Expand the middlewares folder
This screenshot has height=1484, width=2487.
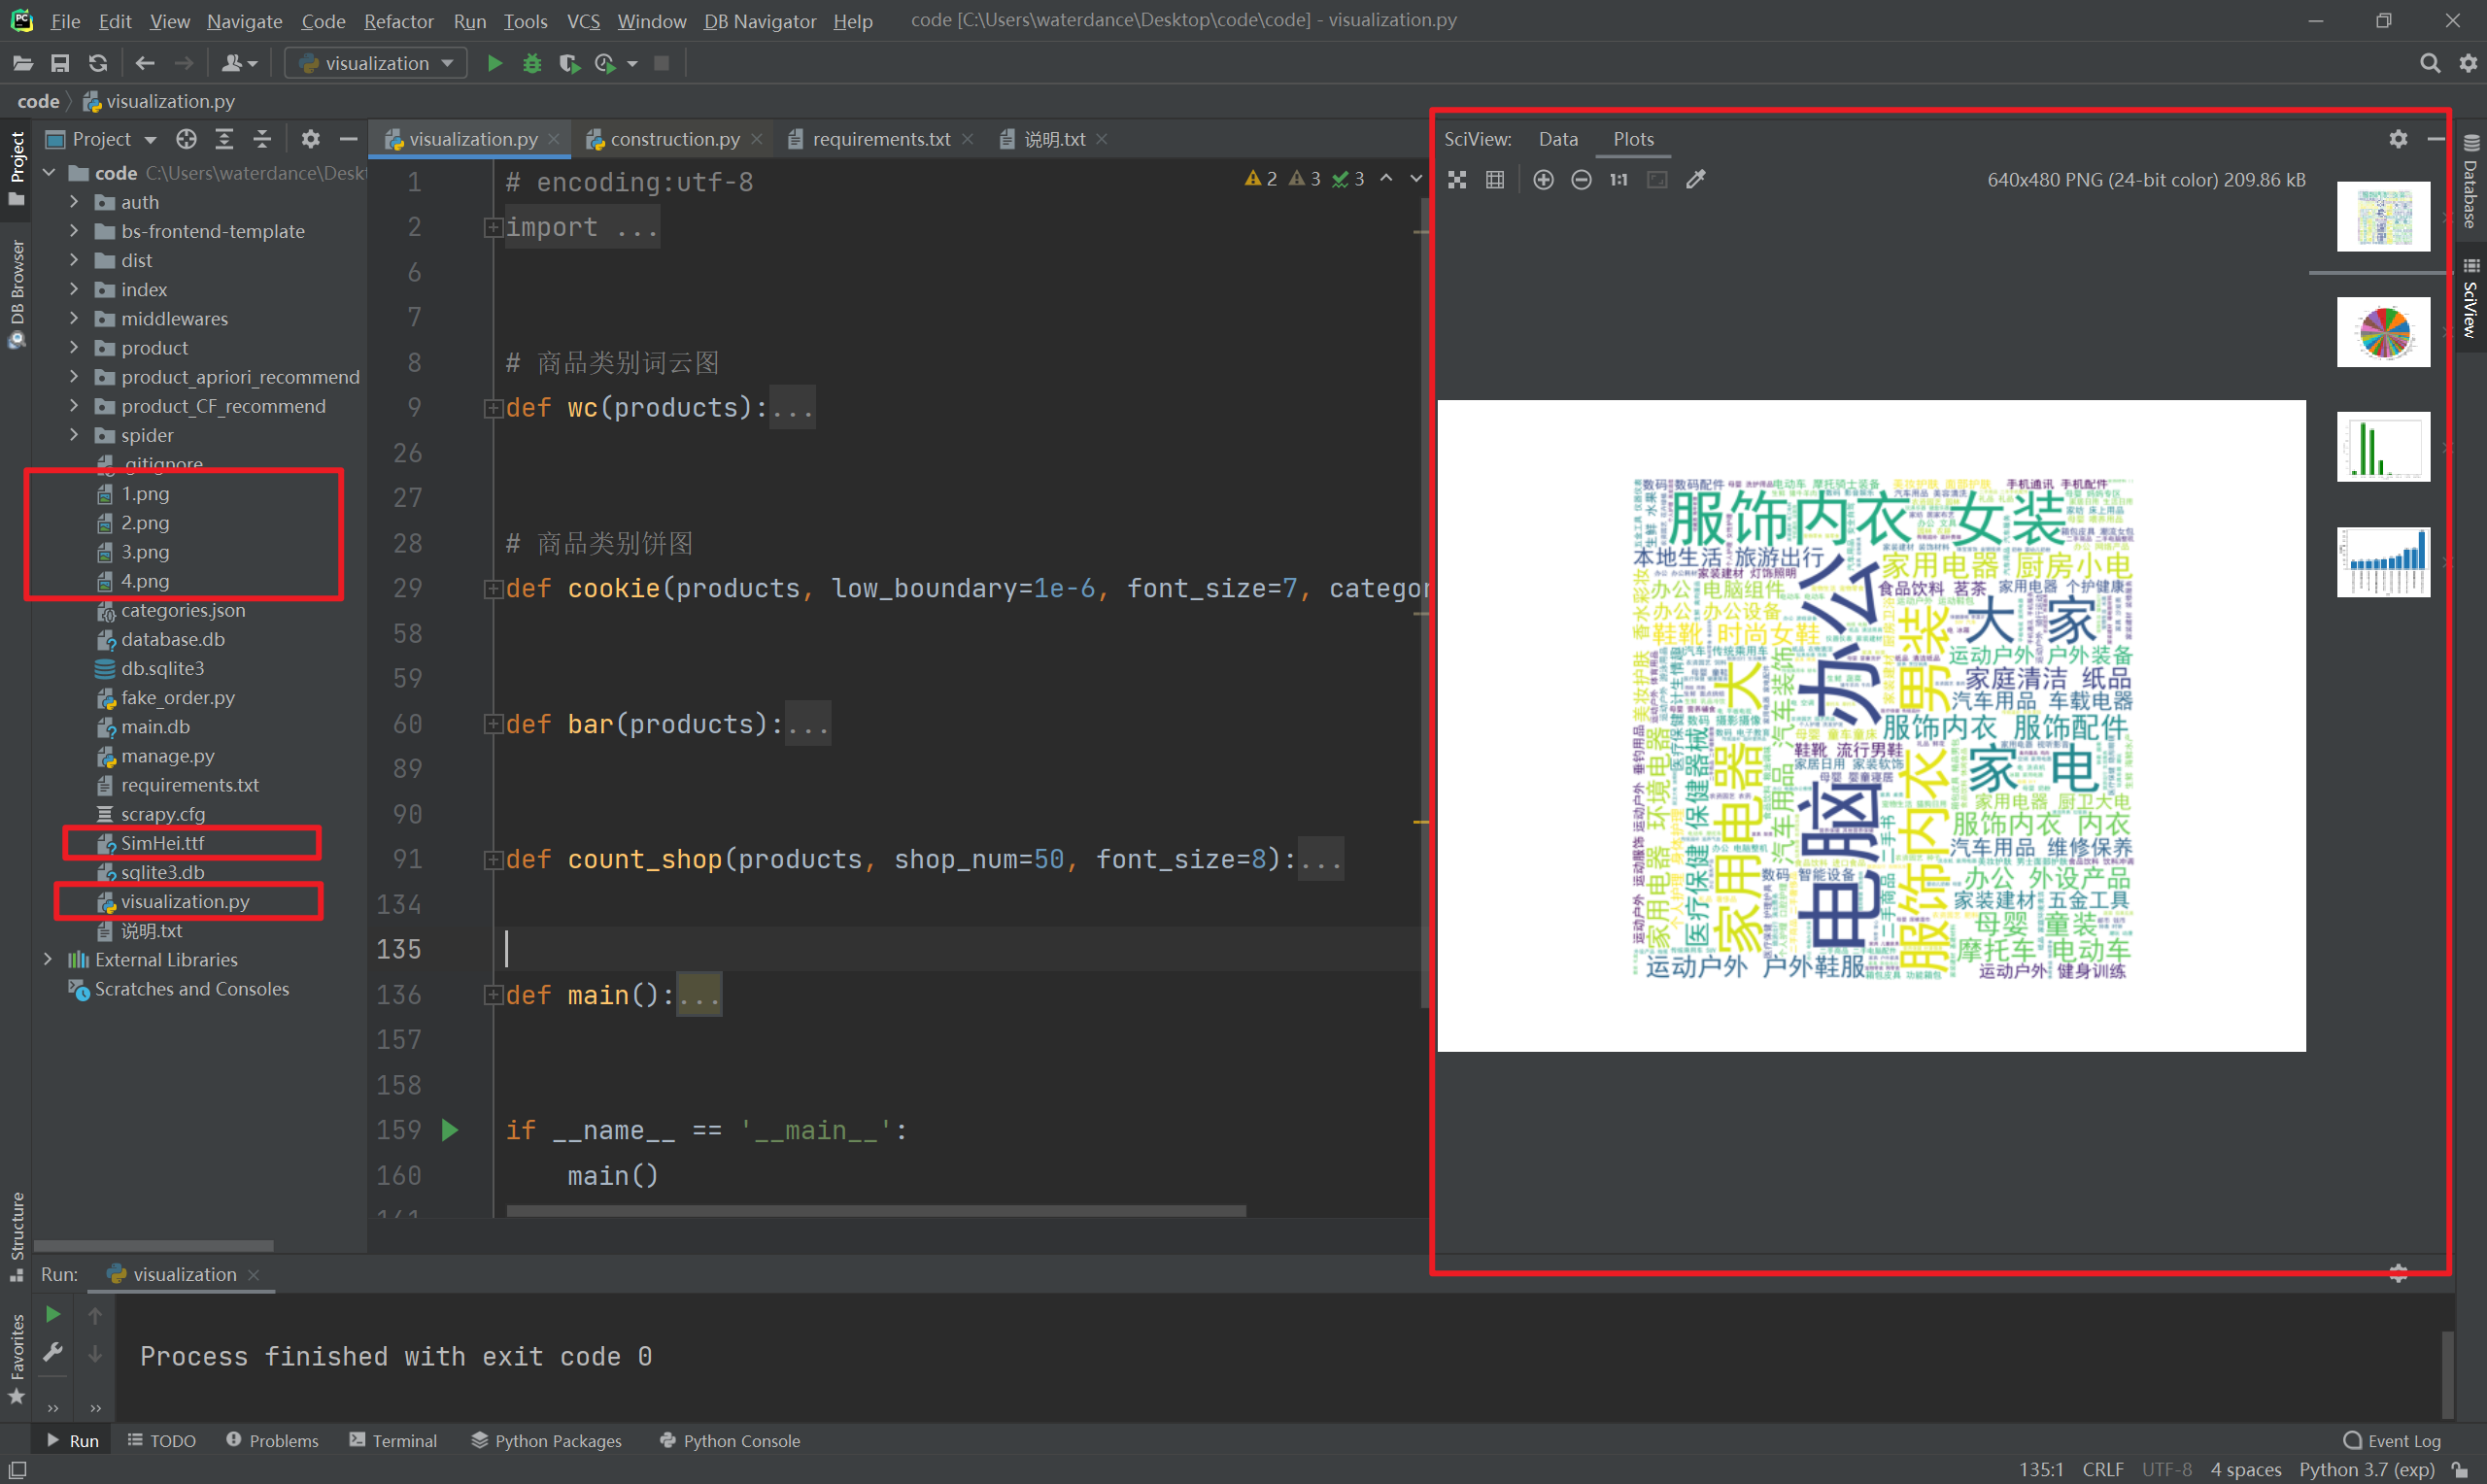tap(73, 318)
